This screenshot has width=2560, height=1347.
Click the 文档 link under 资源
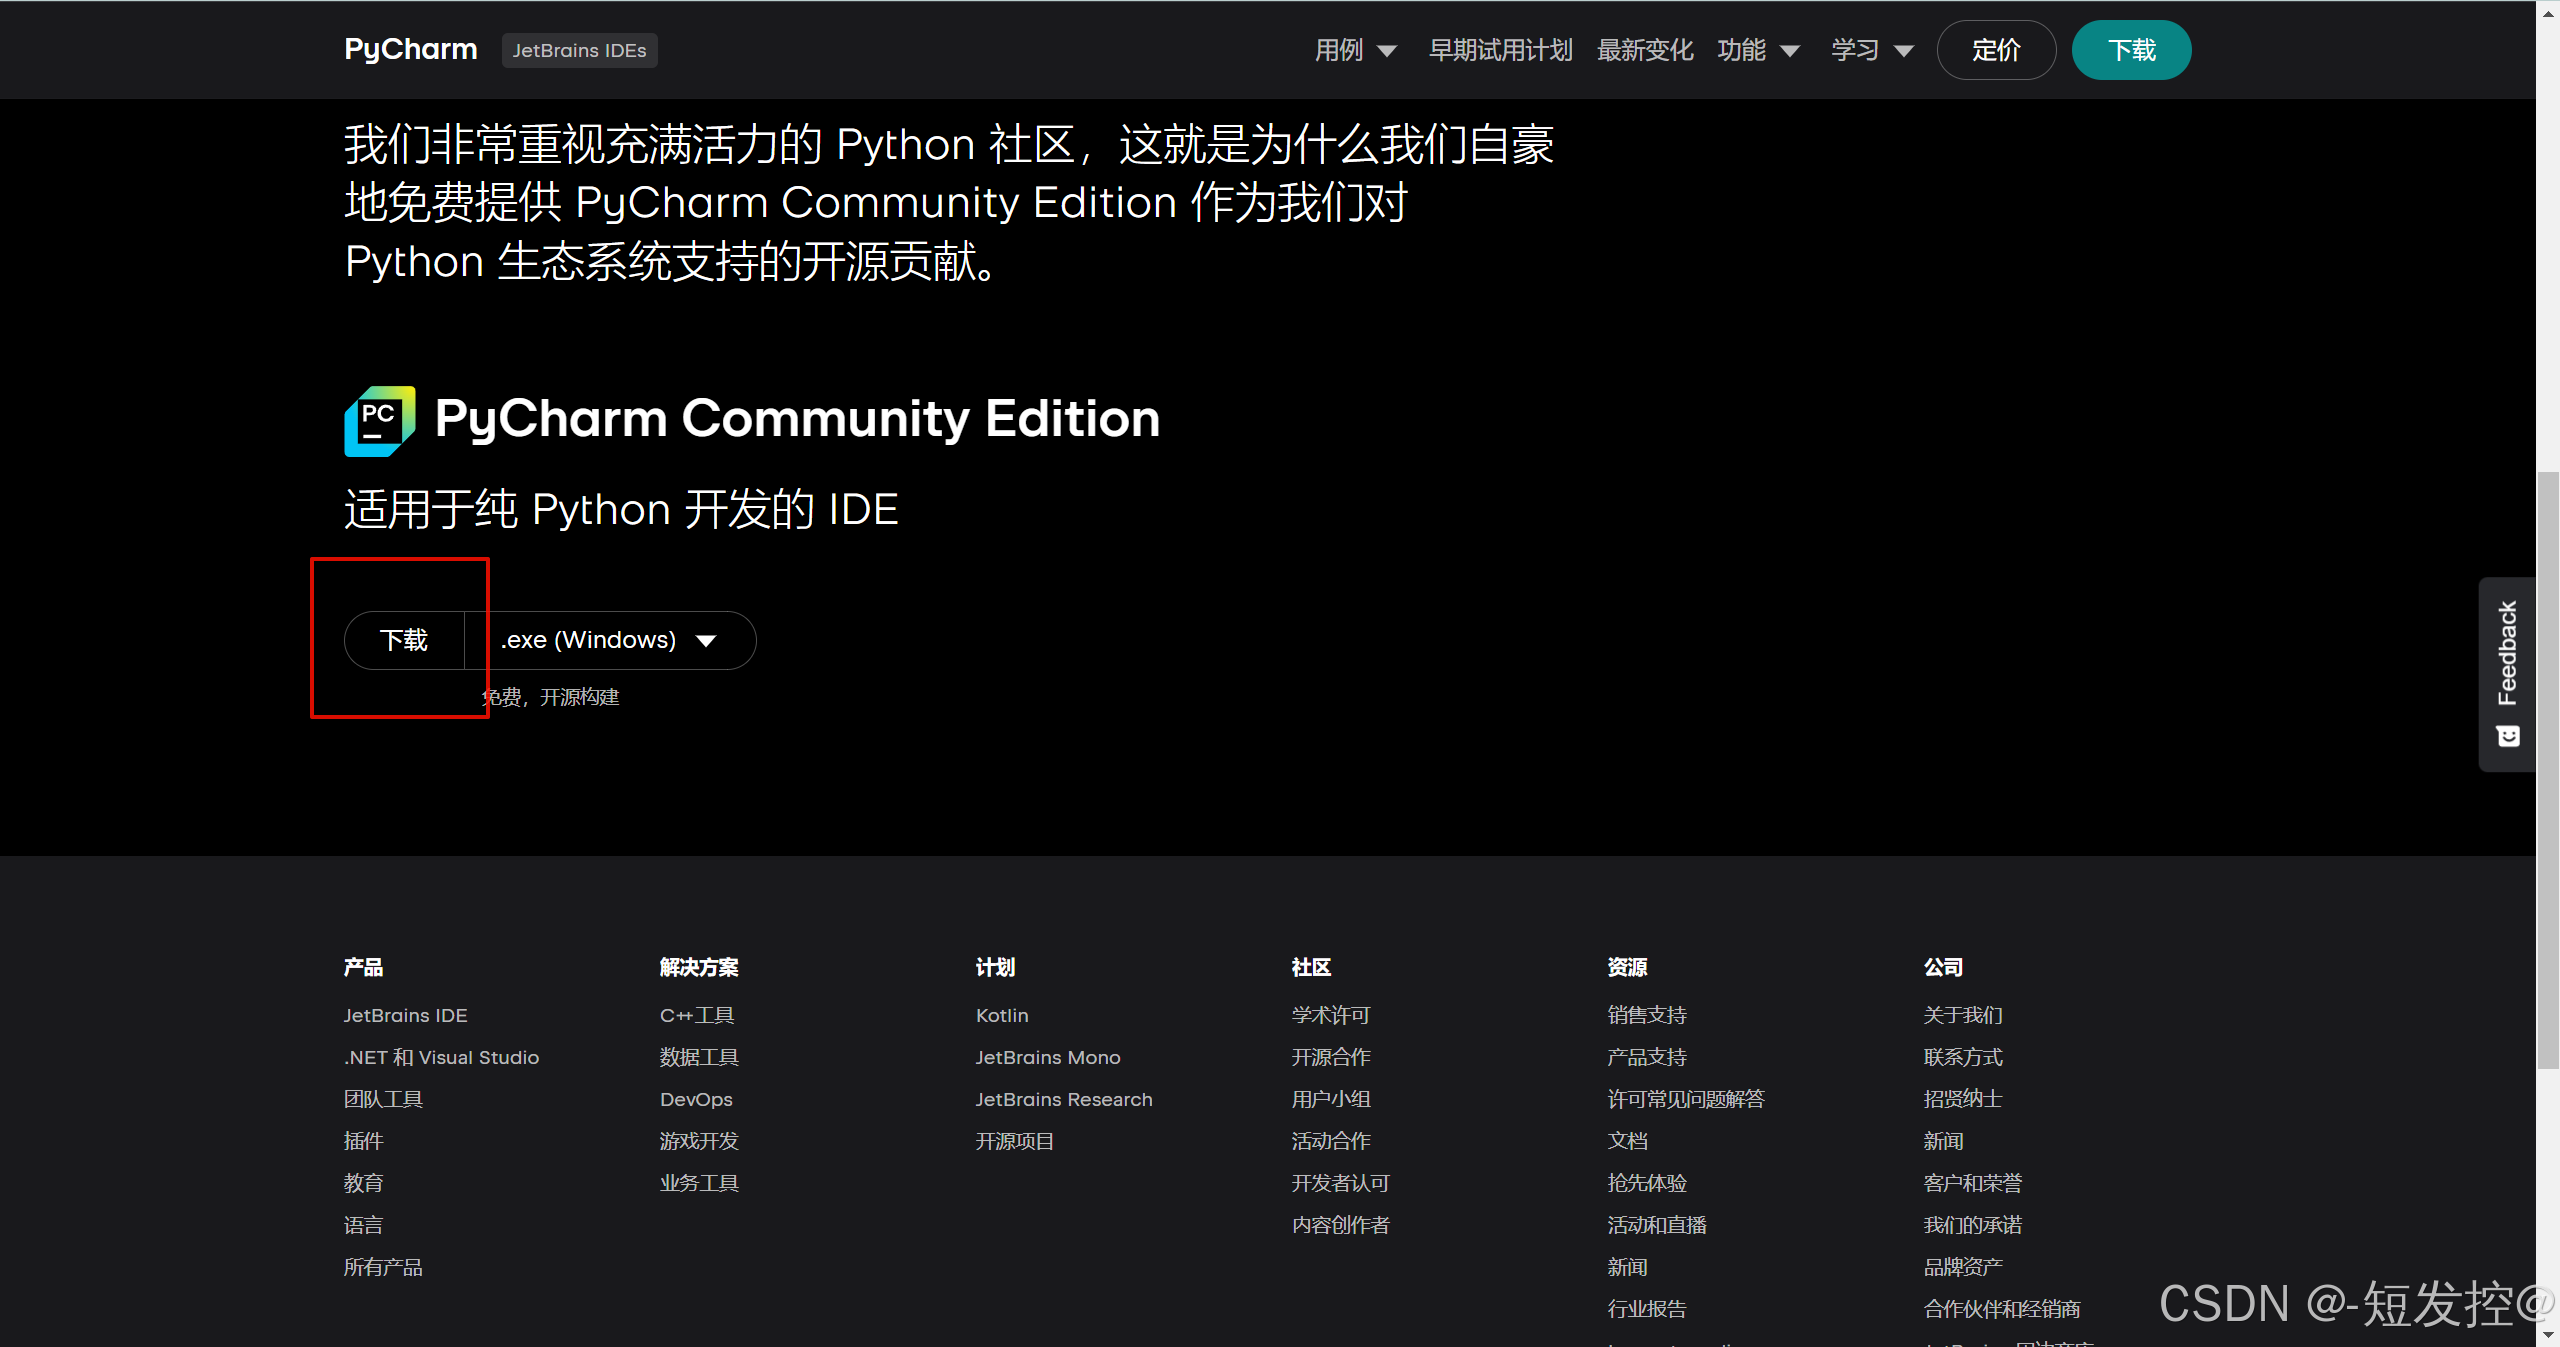point(1627,1141)
